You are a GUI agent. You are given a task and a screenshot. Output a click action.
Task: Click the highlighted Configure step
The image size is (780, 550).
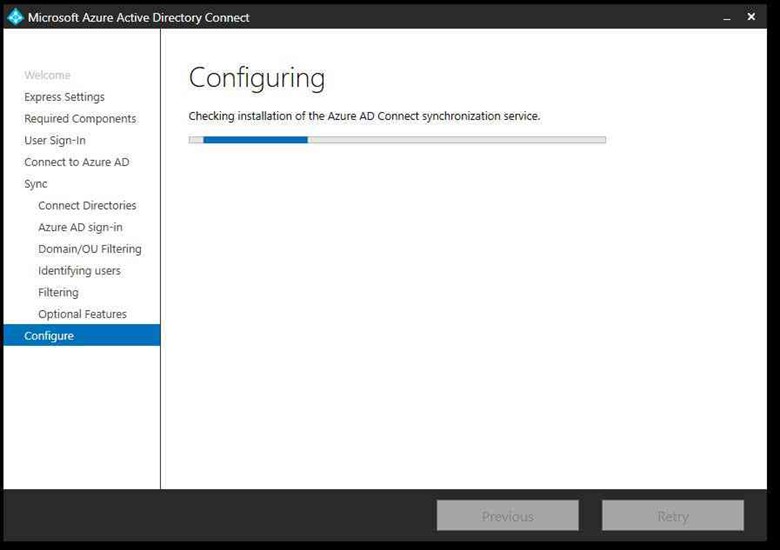click(x=49, y=336)
